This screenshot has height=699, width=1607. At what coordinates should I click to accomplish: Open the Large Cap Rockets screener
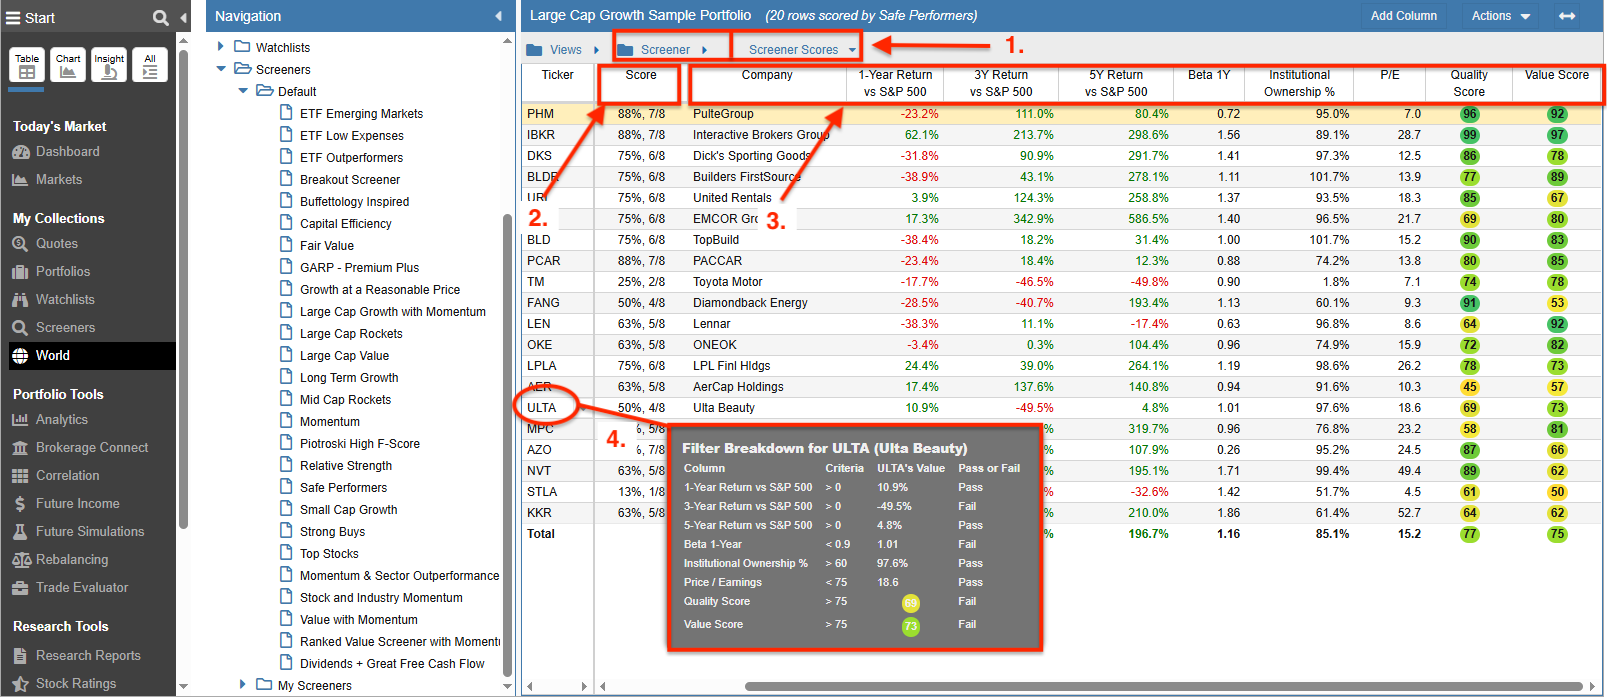(x=351, y=334)
